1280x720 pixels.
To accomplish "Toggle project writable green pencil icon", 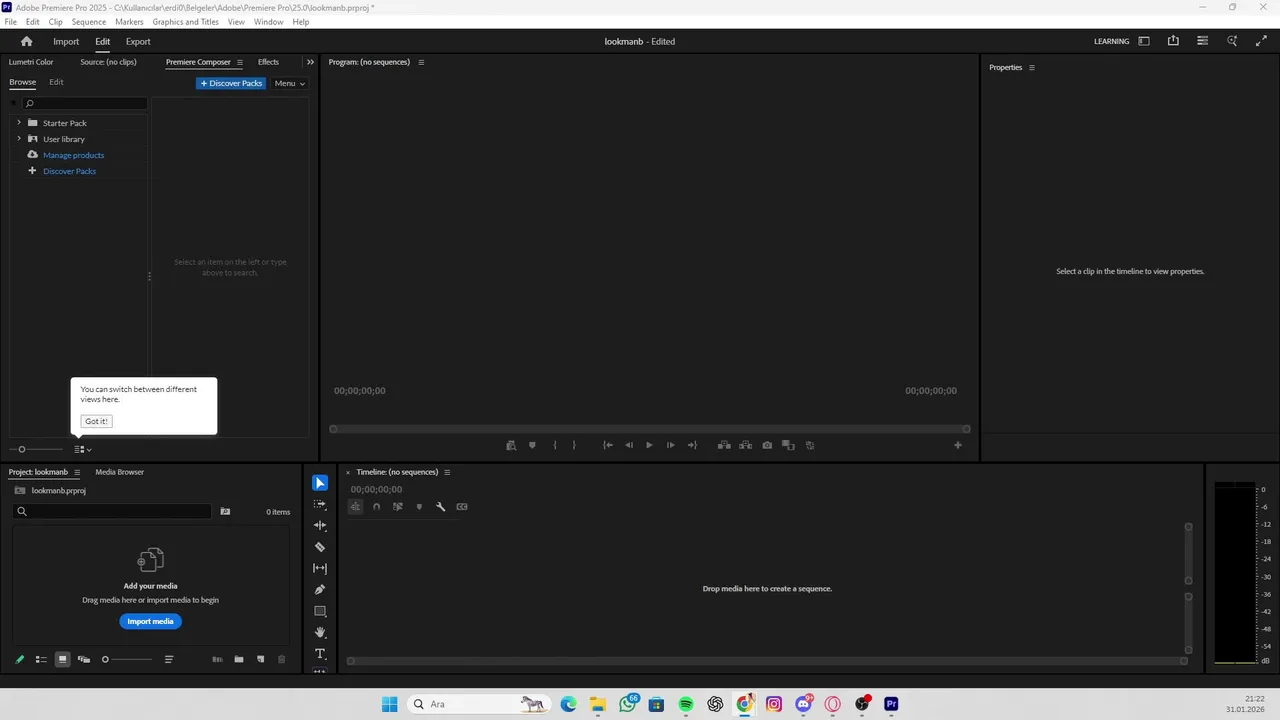I will click(x=19, y=659).
